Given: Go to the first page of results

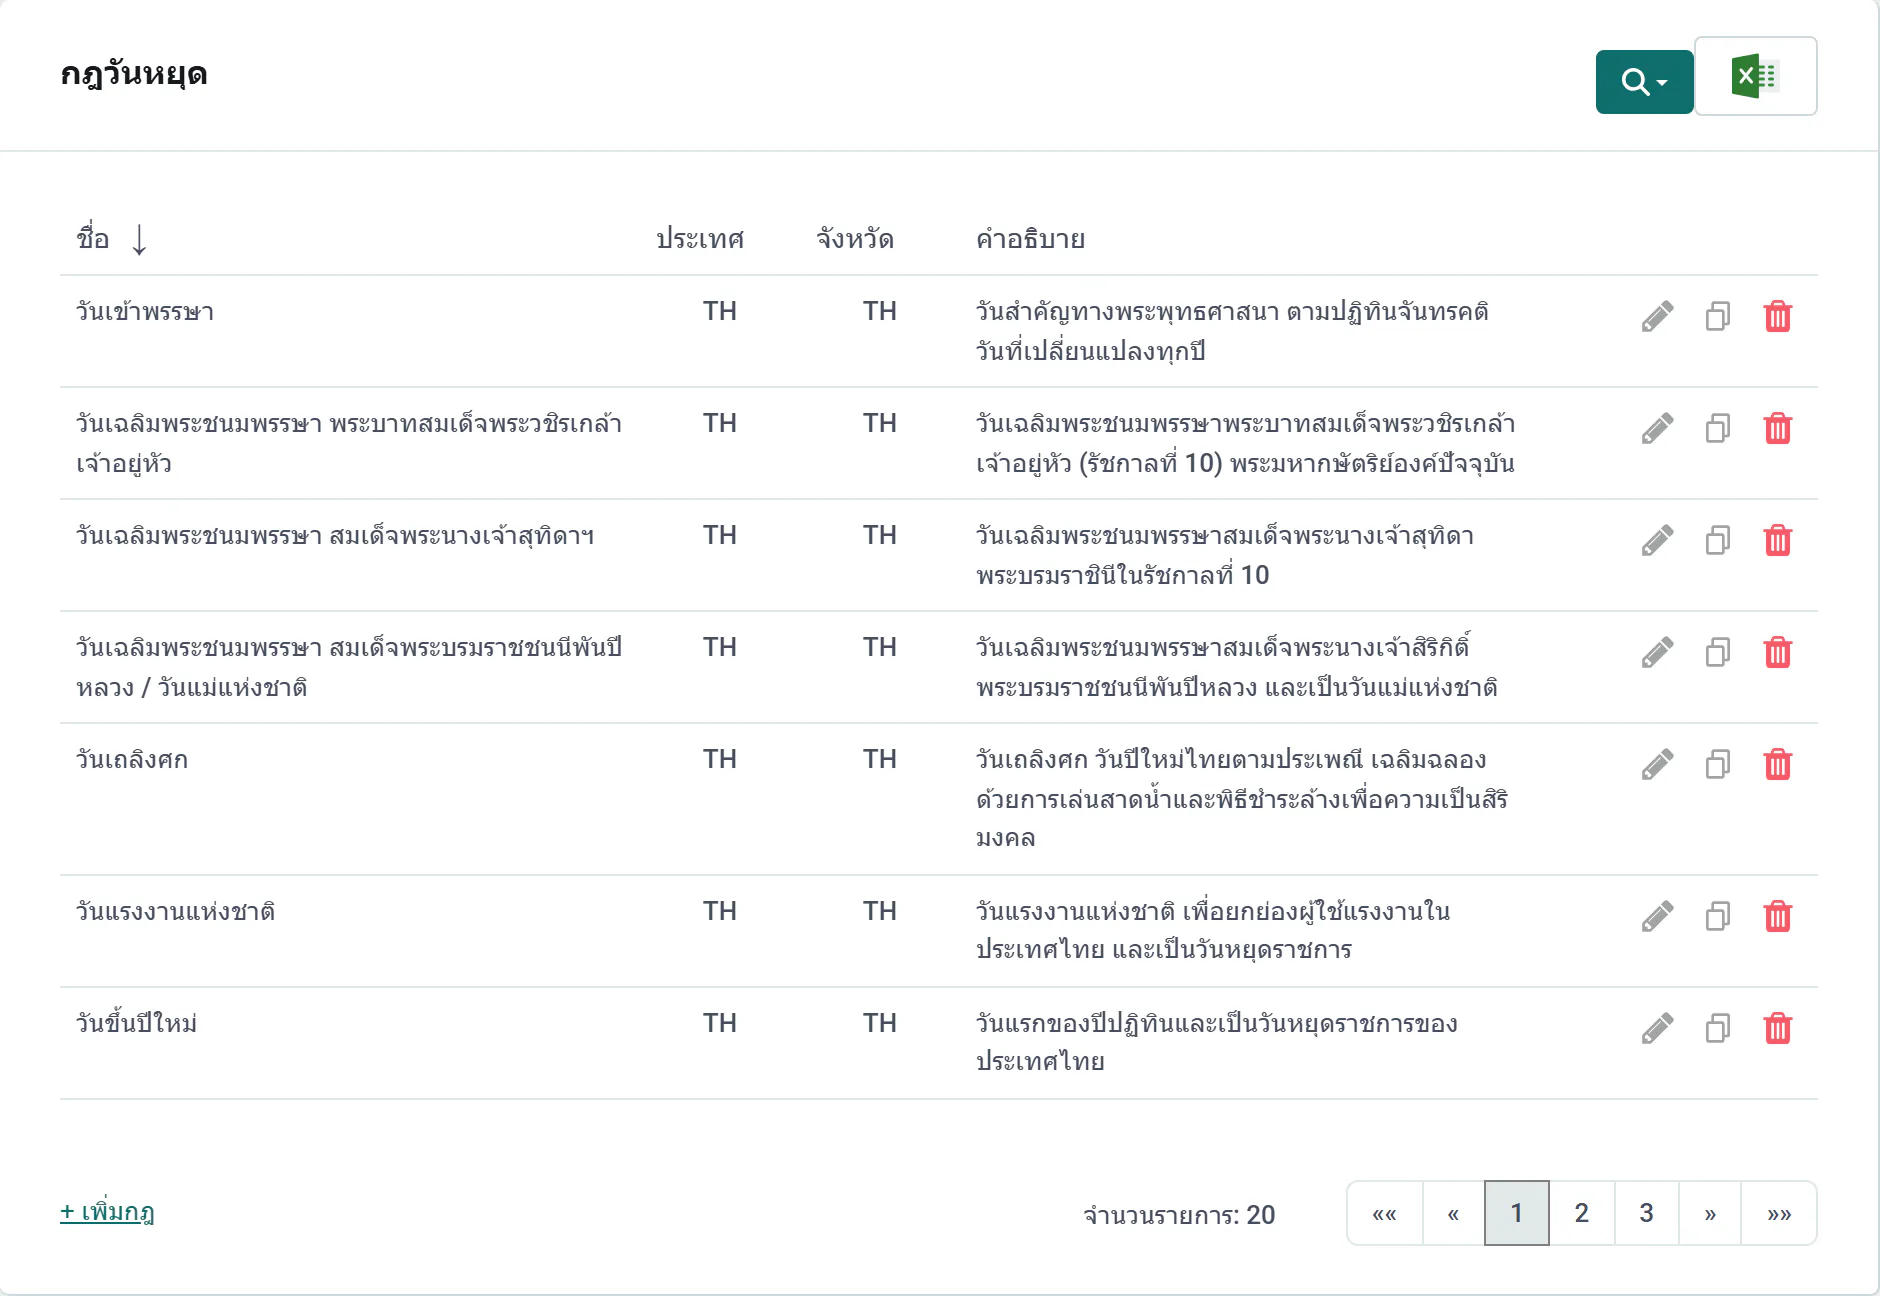Looking at the screenshot, I should tap(1385, 1214).
